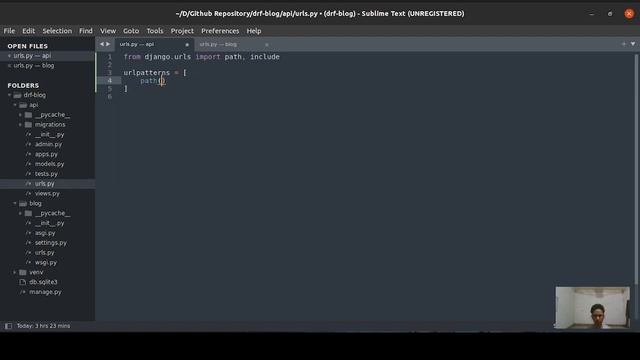This screenshot has height=360, width=640.
Task: Close the Sublime Text window
Action: pos(629,13)
